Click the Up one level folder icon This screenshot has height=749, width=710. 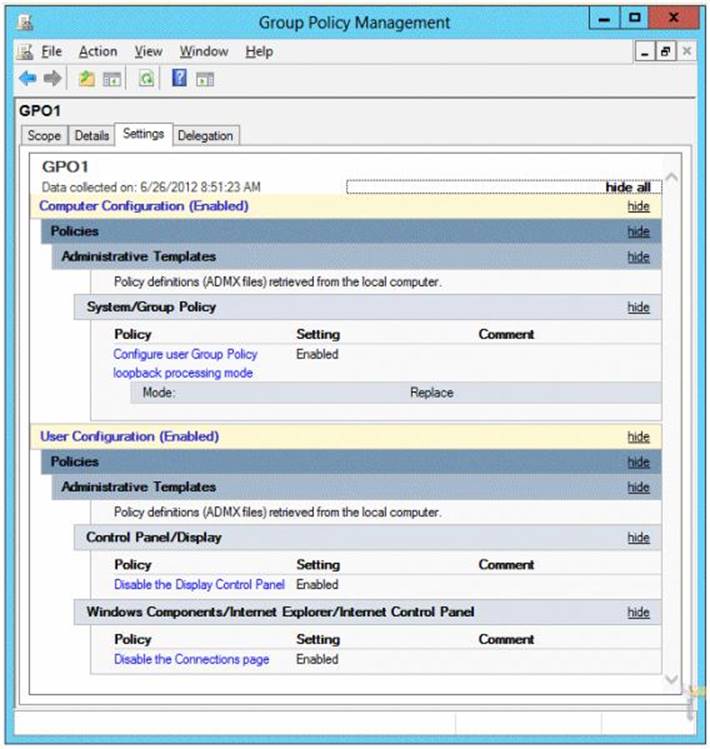tap(87, 79)
